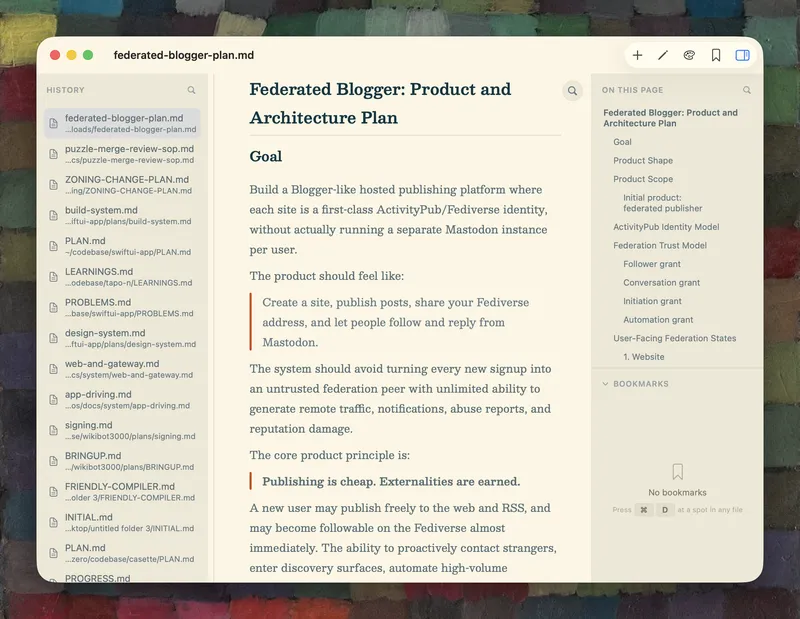The image size is (800, 619).
Task: Click file icon beside puzzle-merge-review-sop.md
Action: tap(54, 154)
